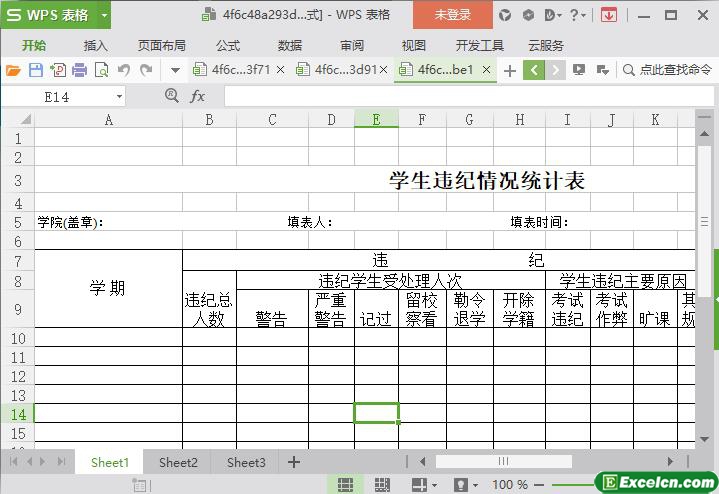Viewport: 719px width, 494px height.
Task: Open the reading mode crosshair dropdown
Action: pyautogui.click(x=424, y=484)
